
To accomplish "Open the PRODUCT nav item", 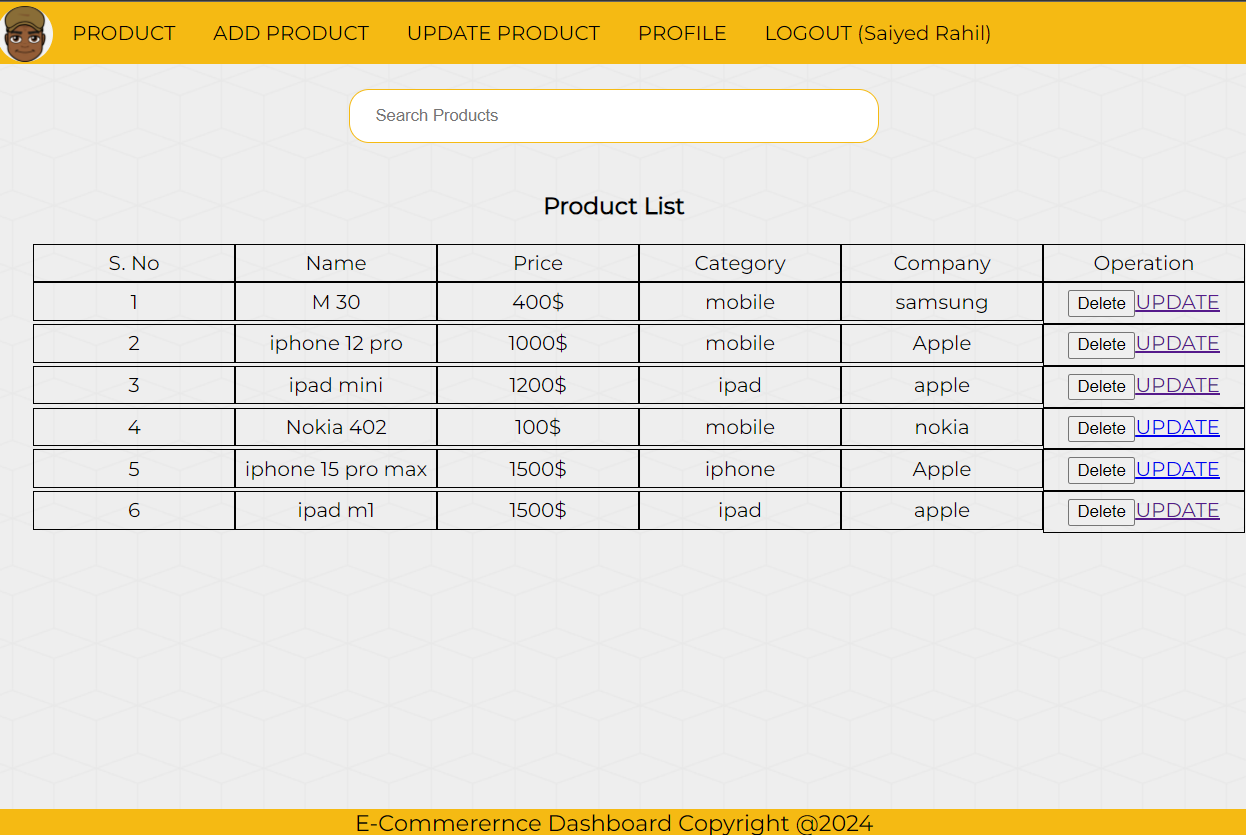I will (124, 33).
